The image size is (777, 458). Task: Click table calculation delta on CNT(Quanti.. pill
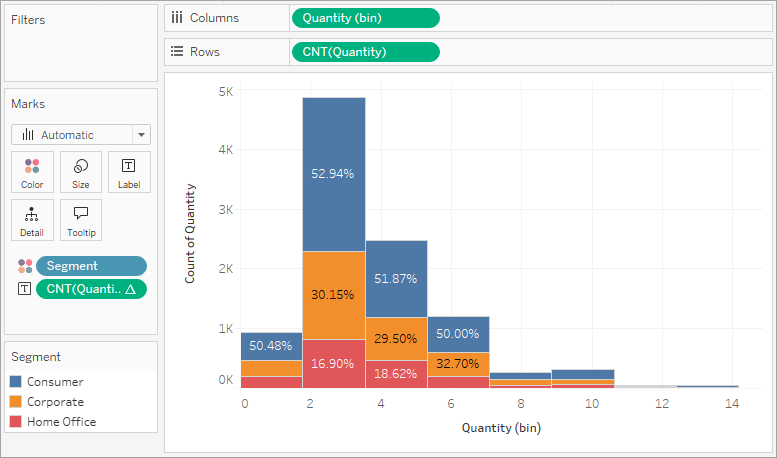pos(130,289)
